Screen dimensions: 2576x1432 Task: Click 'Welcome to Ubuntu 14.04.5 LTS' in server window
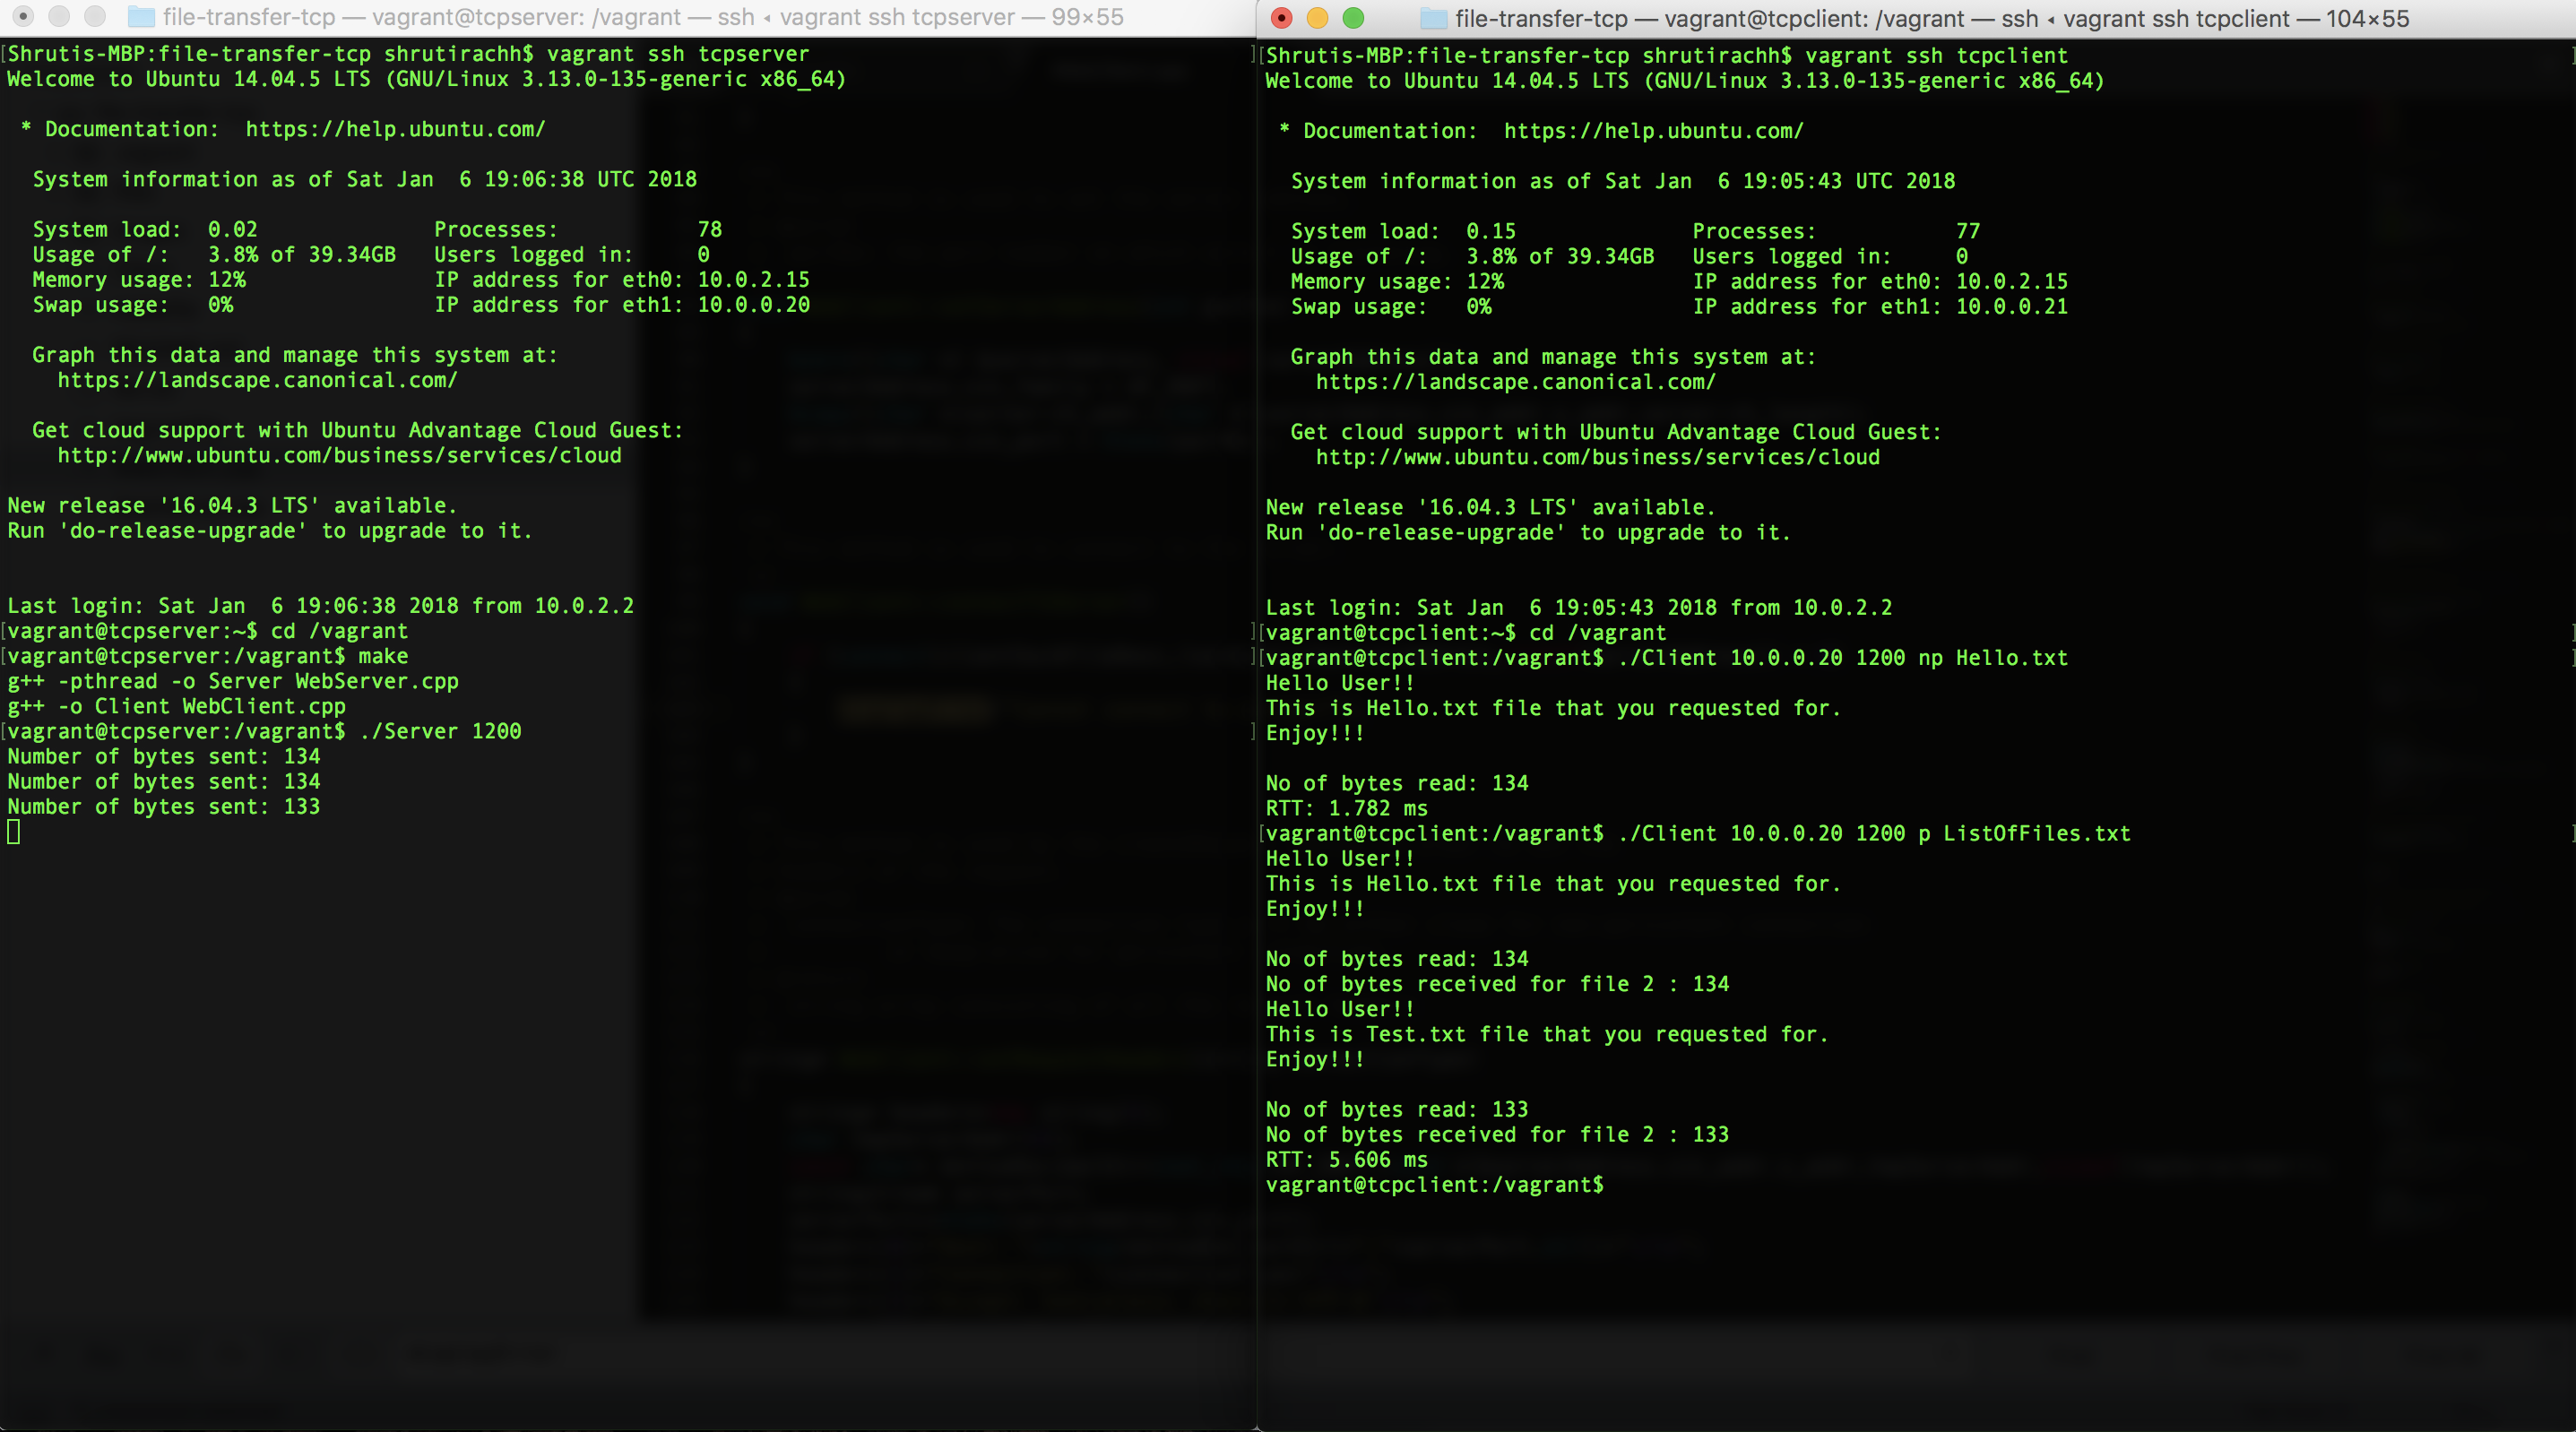tap(427, 79)
